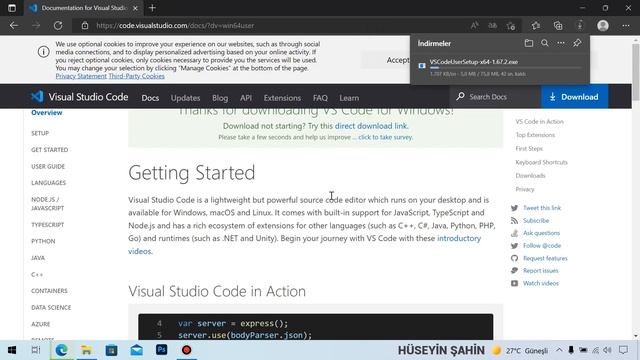Image resolution: width=640 pixels, height=360 pixels.
Task: Click the Visual Studio Code logo
Action: click(80, 97)
